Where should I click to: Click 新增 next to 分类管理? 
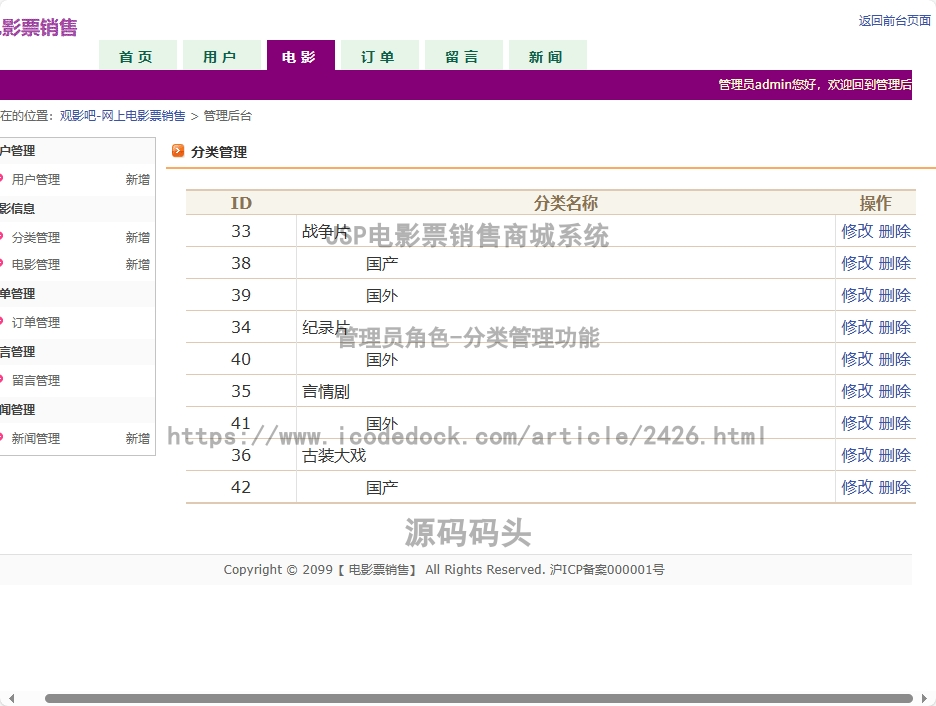(x=137, y=238)
